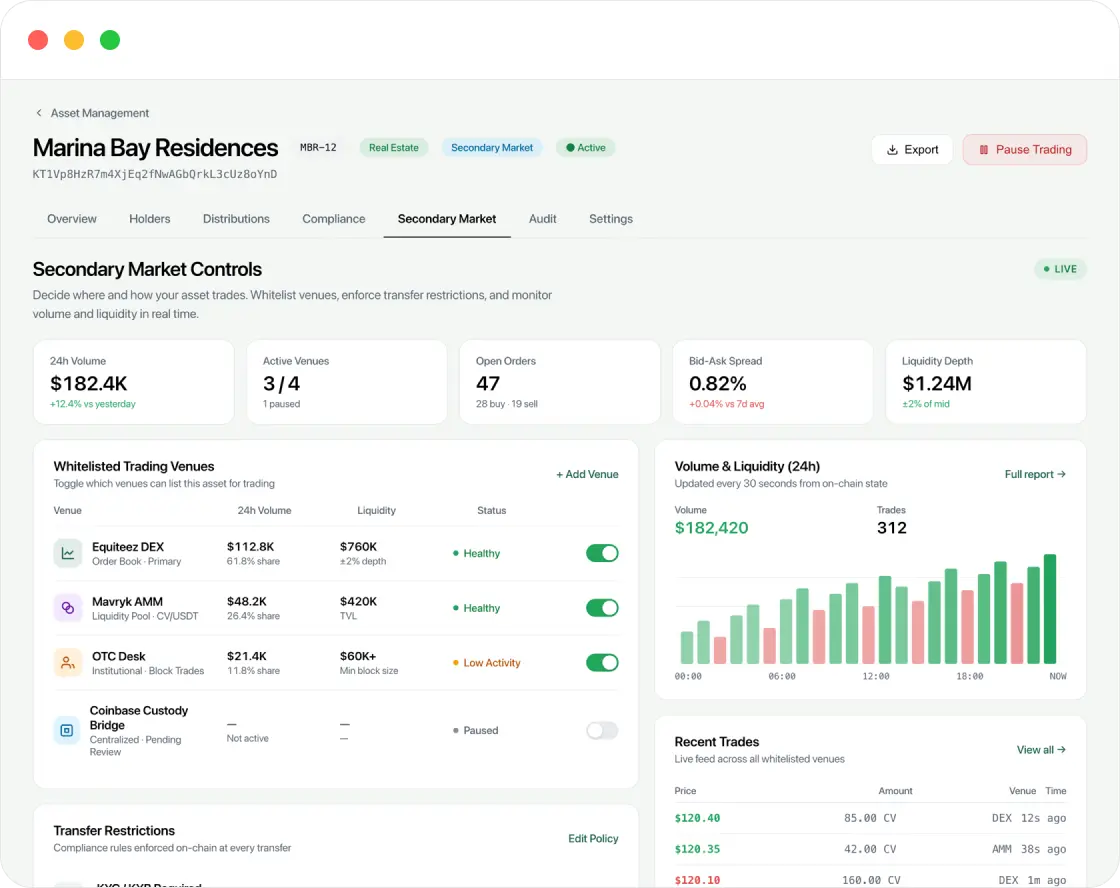1120x888 pixels.
Task: Click the Liquidity Depth $1.24M card
Action: pyautogui.click(x=986, y=382)
